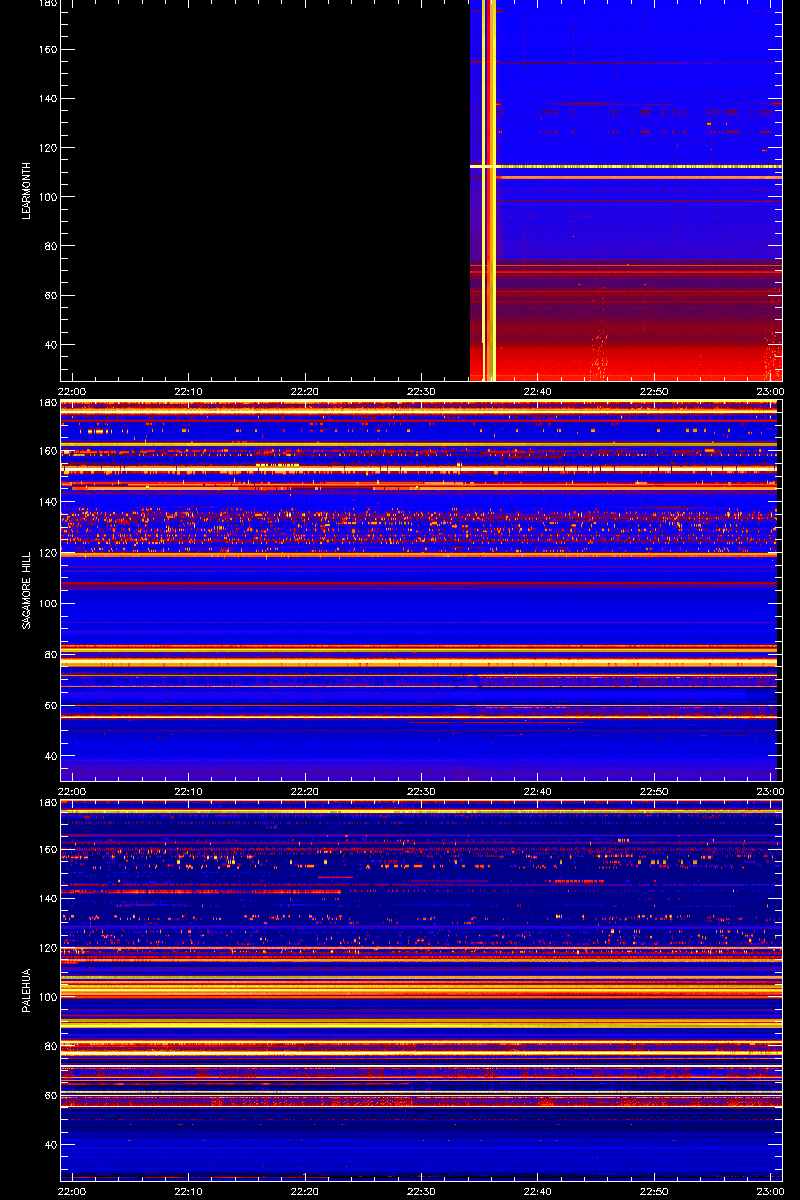Screen dimensions: 800x1200
Task: Click the 100 frequency tick on Learmonth axis
Action: click(46, 197)
